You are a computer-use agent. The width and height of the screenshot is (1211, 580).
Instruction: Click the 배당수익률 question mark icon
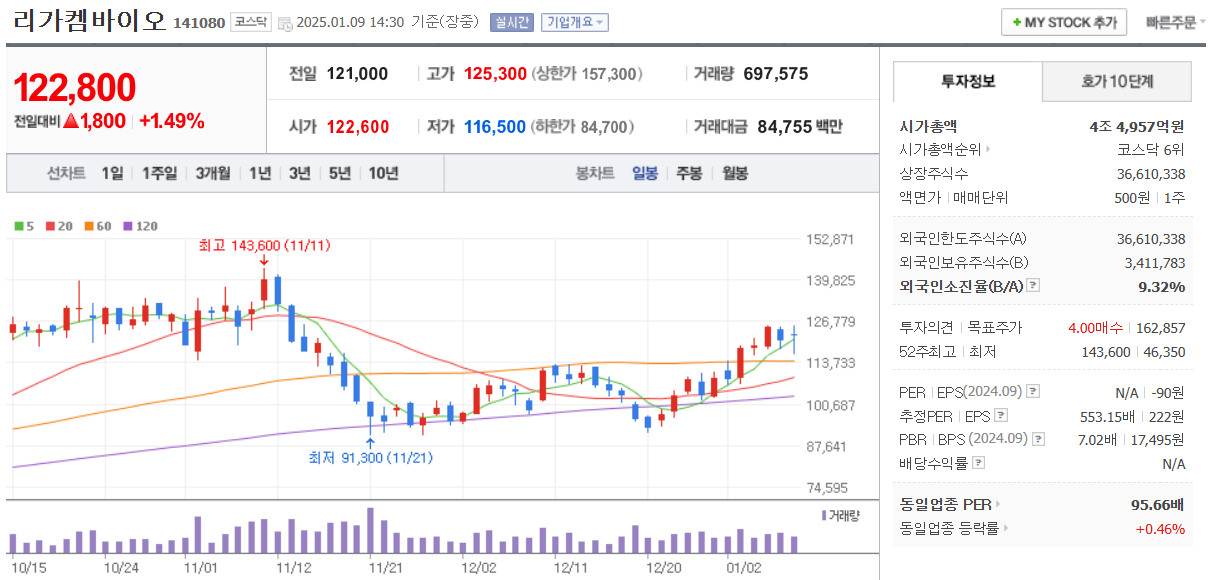977,462
